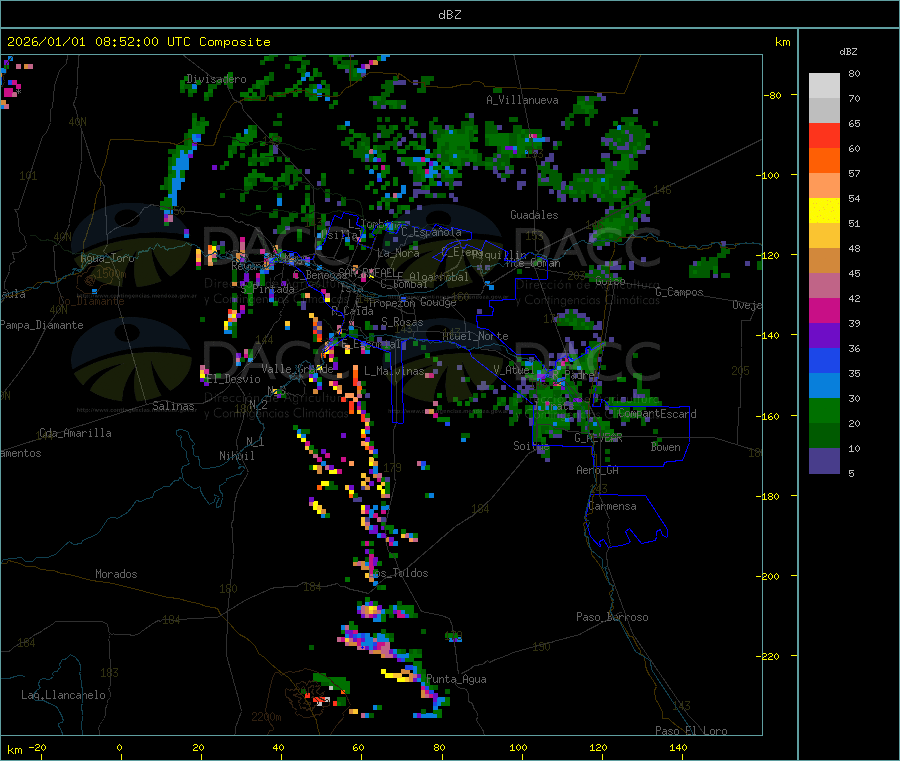Click the 2026/01/01 08:52:00 UTC Composite timestamp
900x761 pixels.
point(138,42)
